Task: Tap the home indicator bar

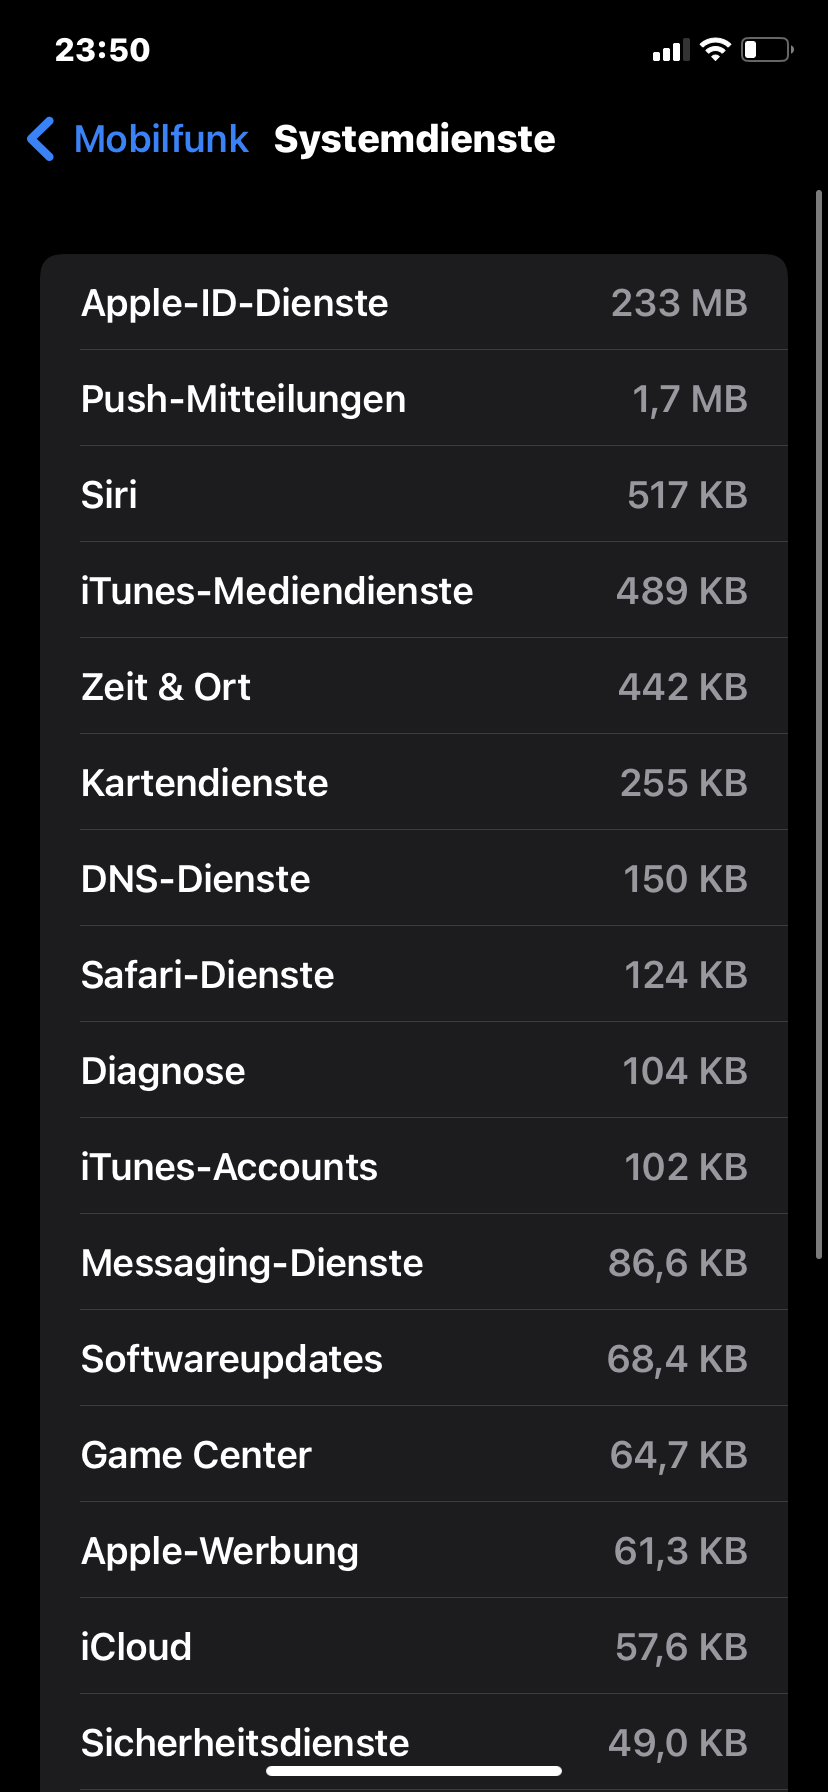Action: pos(414,1771)
